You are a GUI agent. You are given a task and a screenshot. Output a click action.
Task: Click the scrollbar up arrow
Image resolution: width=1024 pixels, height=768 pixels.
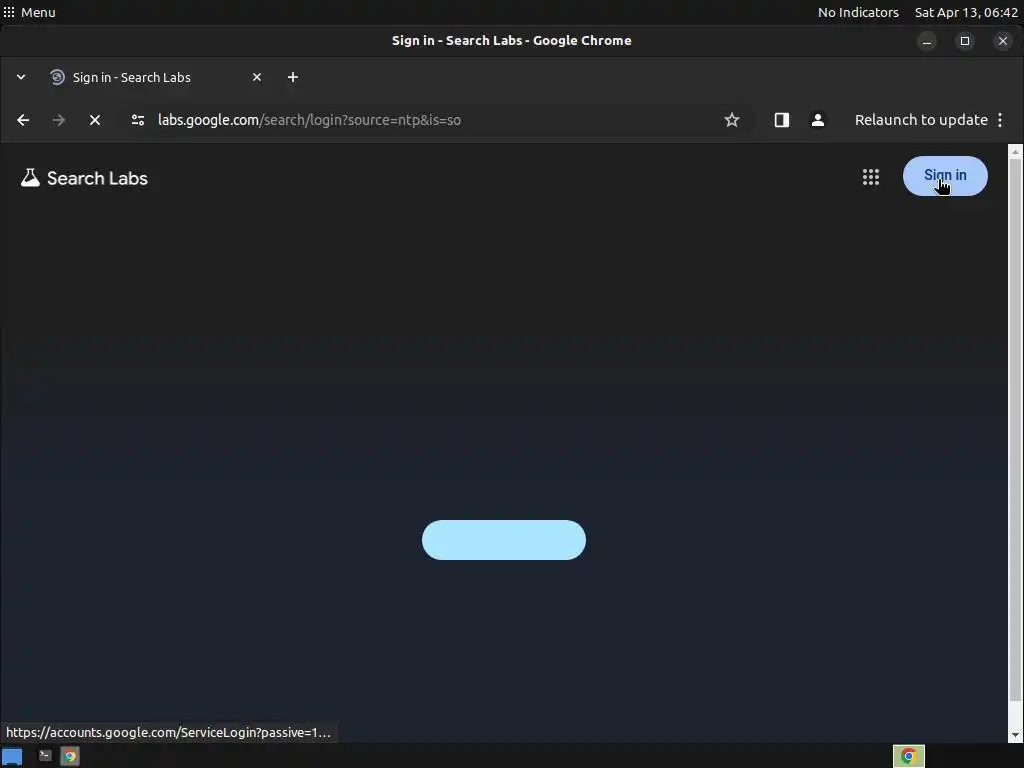coord(1015,152)
